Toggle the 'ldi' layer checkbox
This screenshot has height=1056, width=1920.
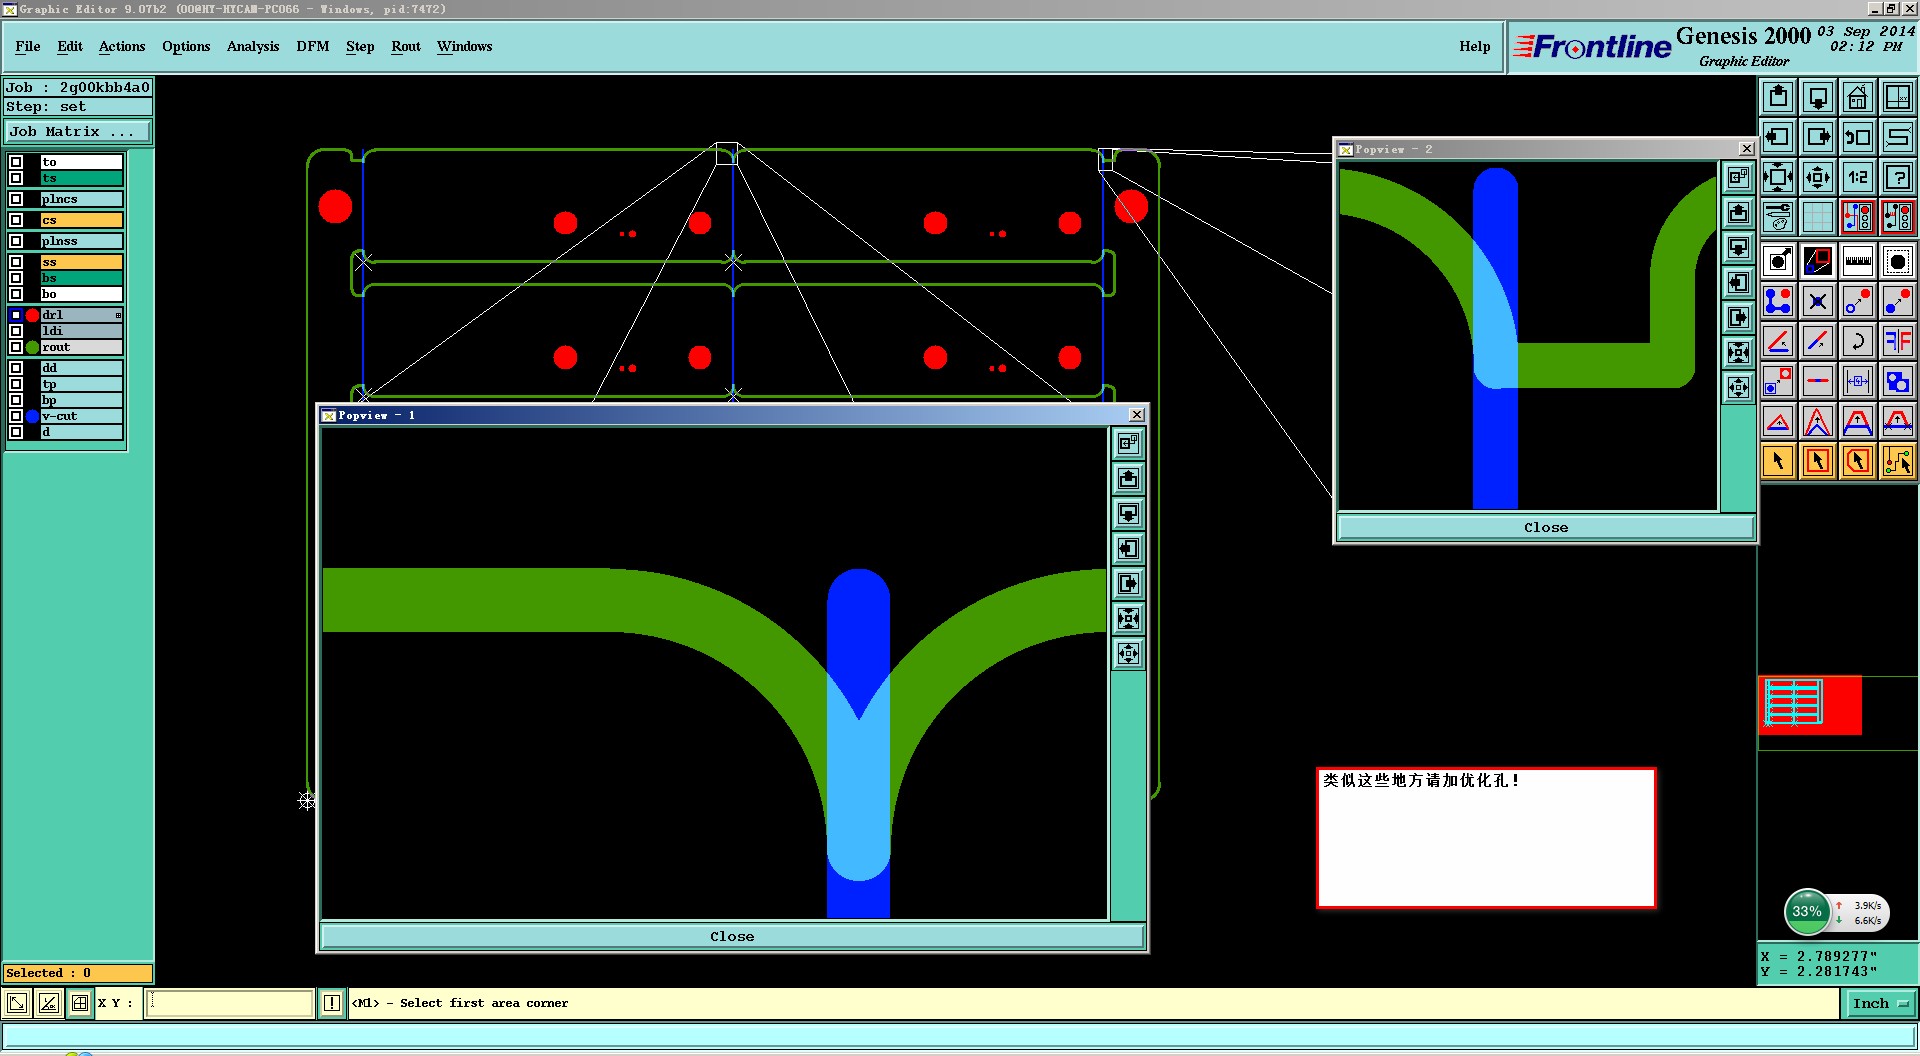pyautogui.click(x=16, y=331)
